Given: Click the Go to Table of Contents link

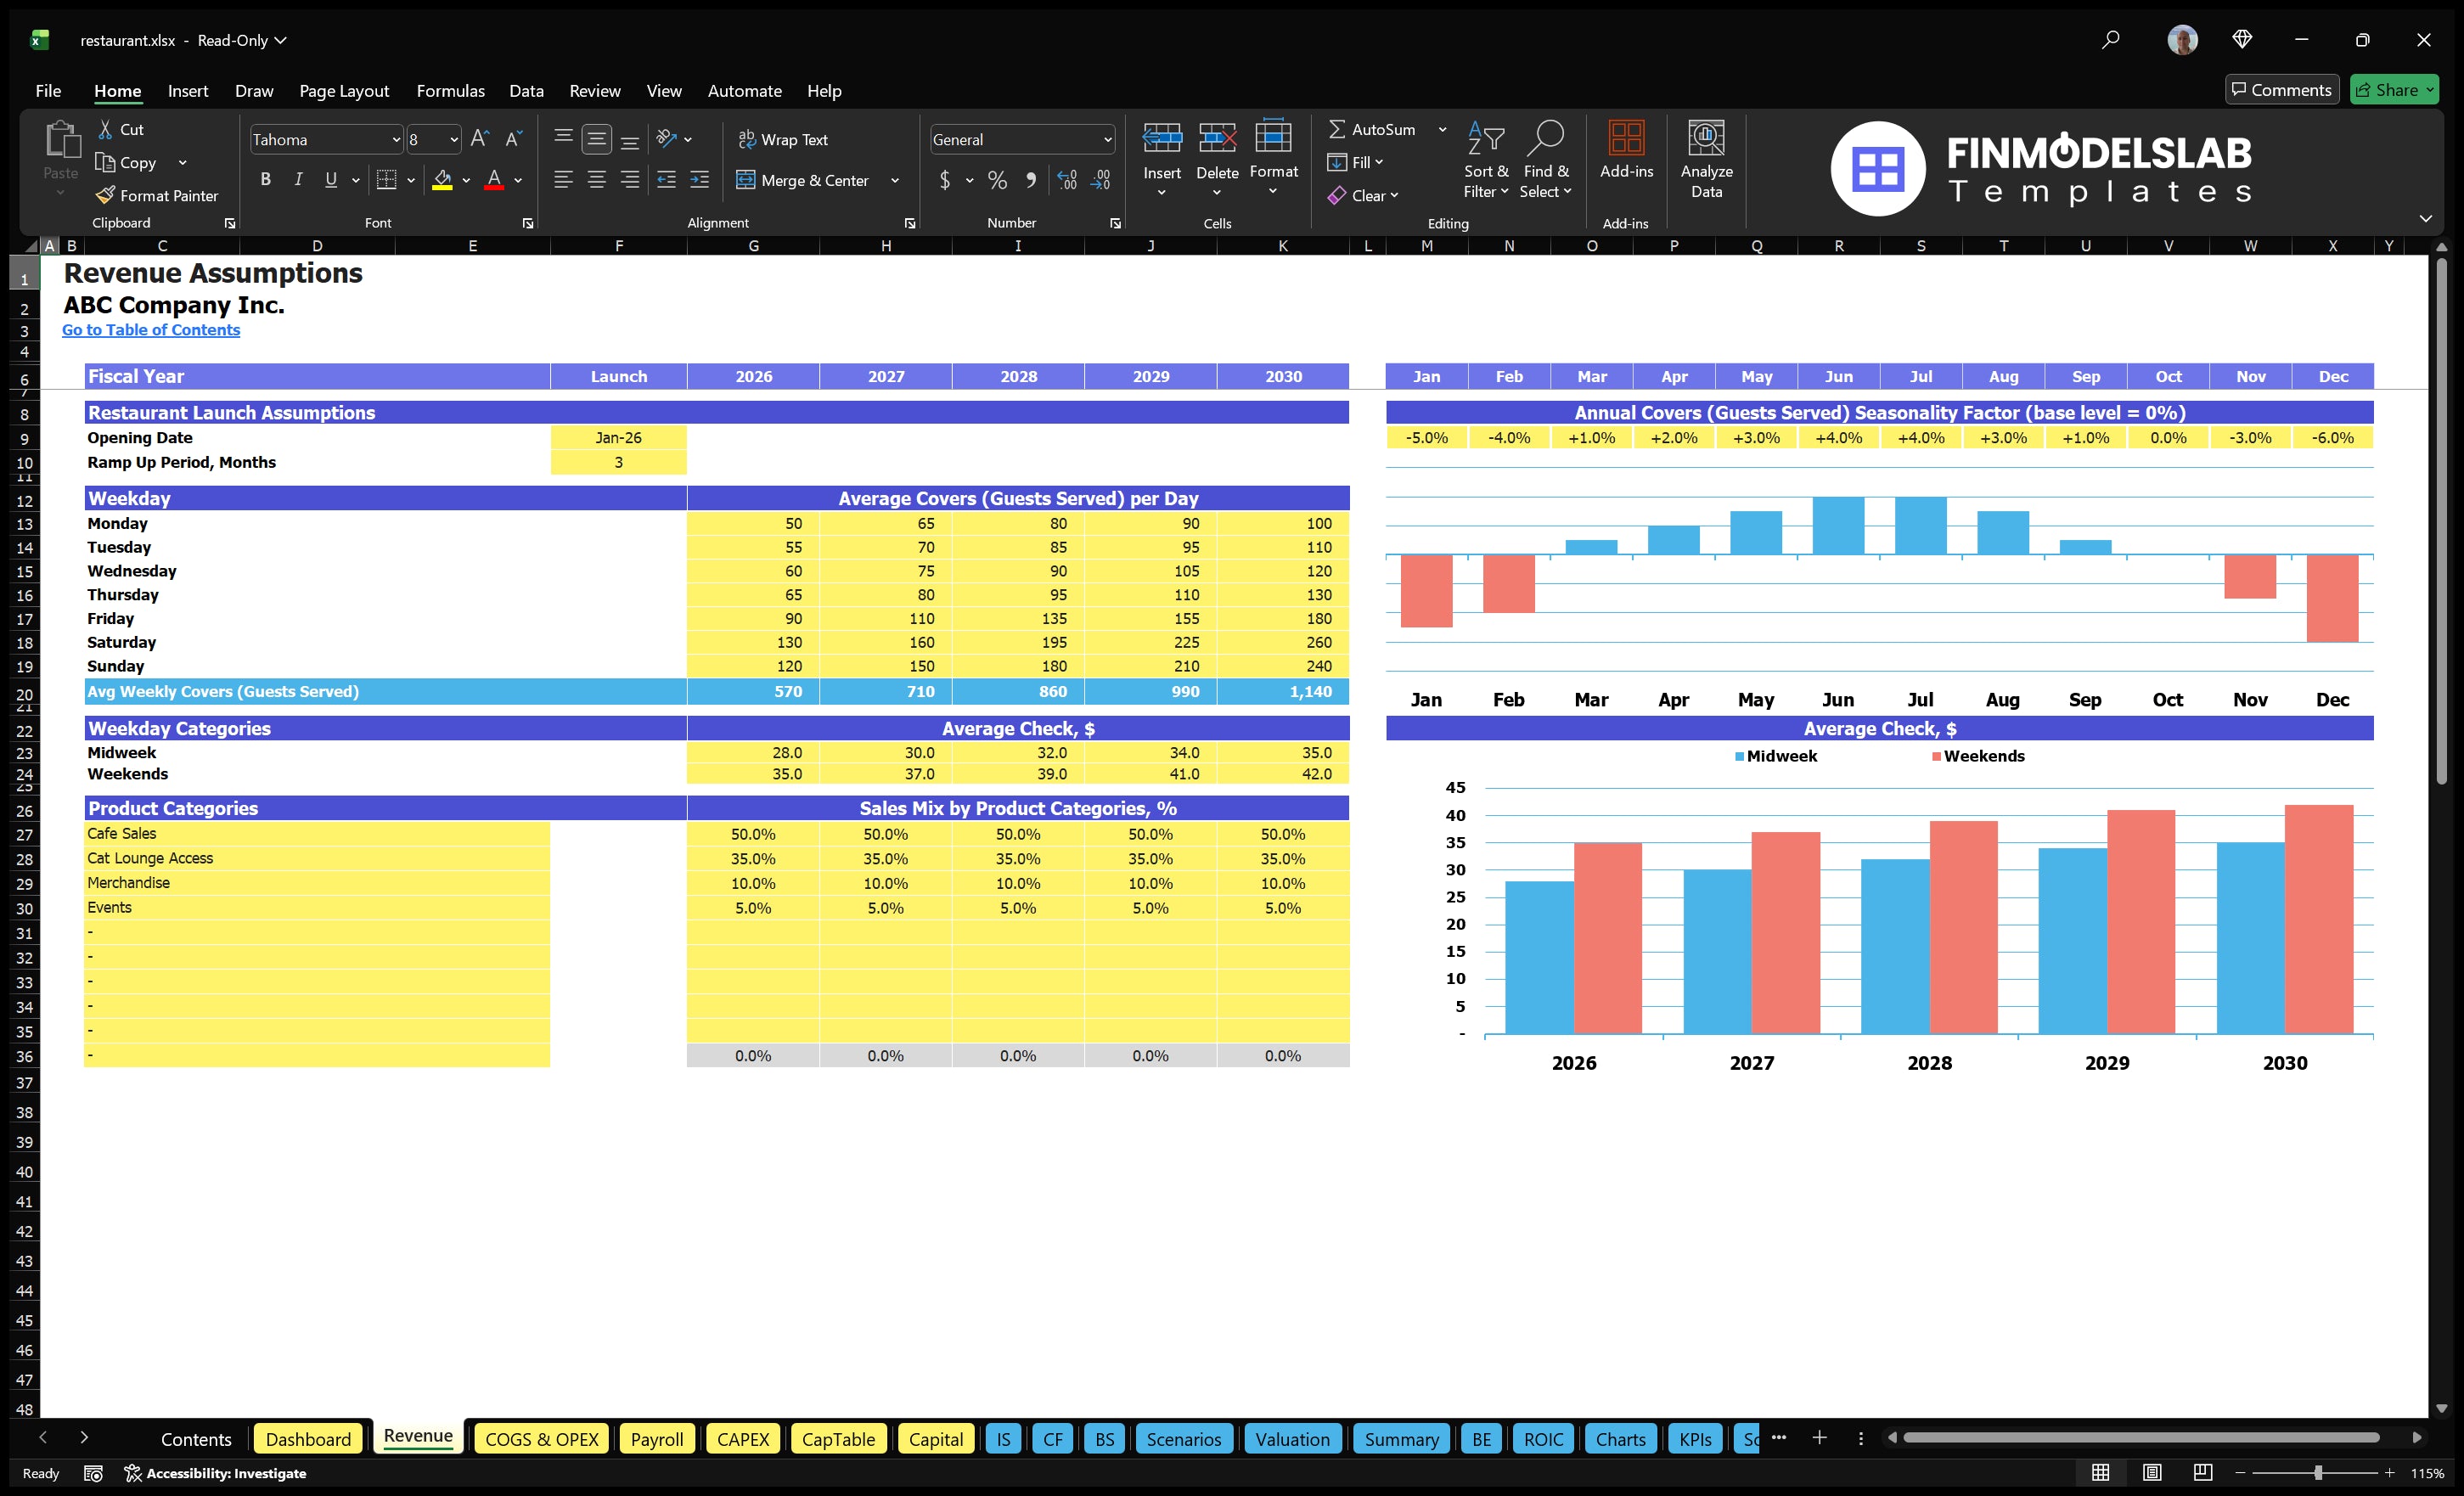Looking at the screenshot, I should pyautogui.click(x=151, y=329).
